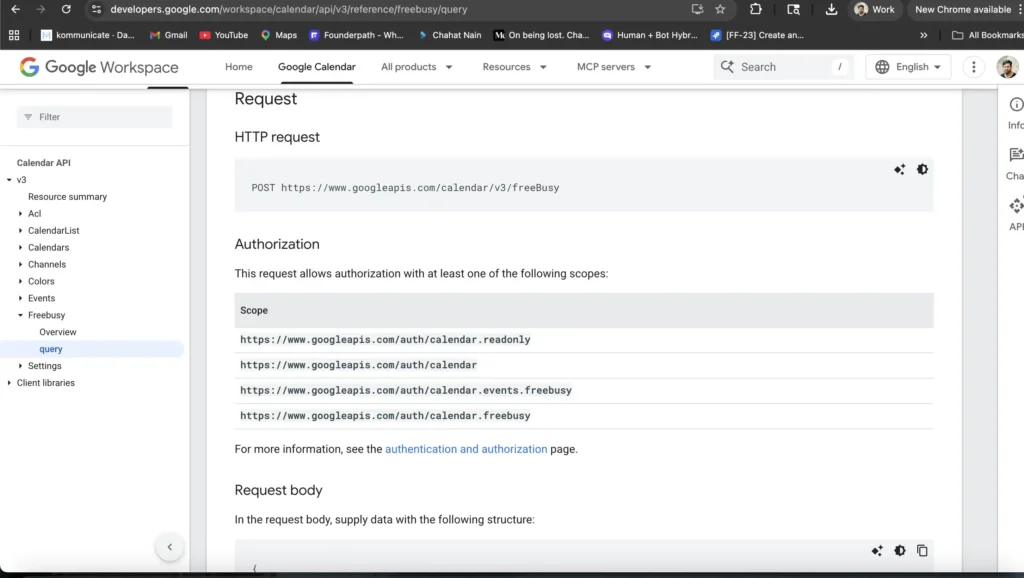Open AI explanation for the HTTP request snippet
This screenshot has height=578, width=1024.
point(899,169)
